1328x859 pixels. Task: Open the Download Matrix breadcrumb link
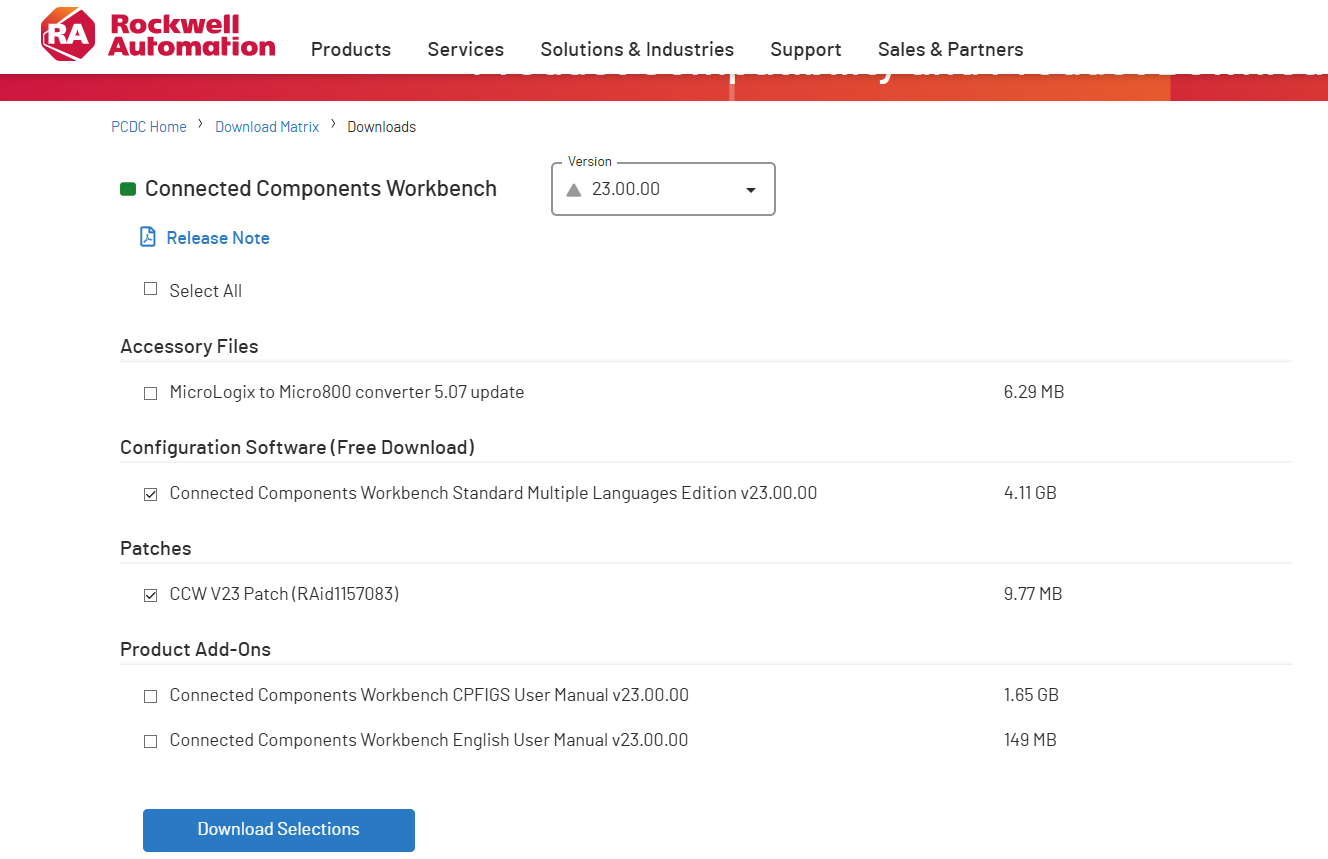[267, 127]
